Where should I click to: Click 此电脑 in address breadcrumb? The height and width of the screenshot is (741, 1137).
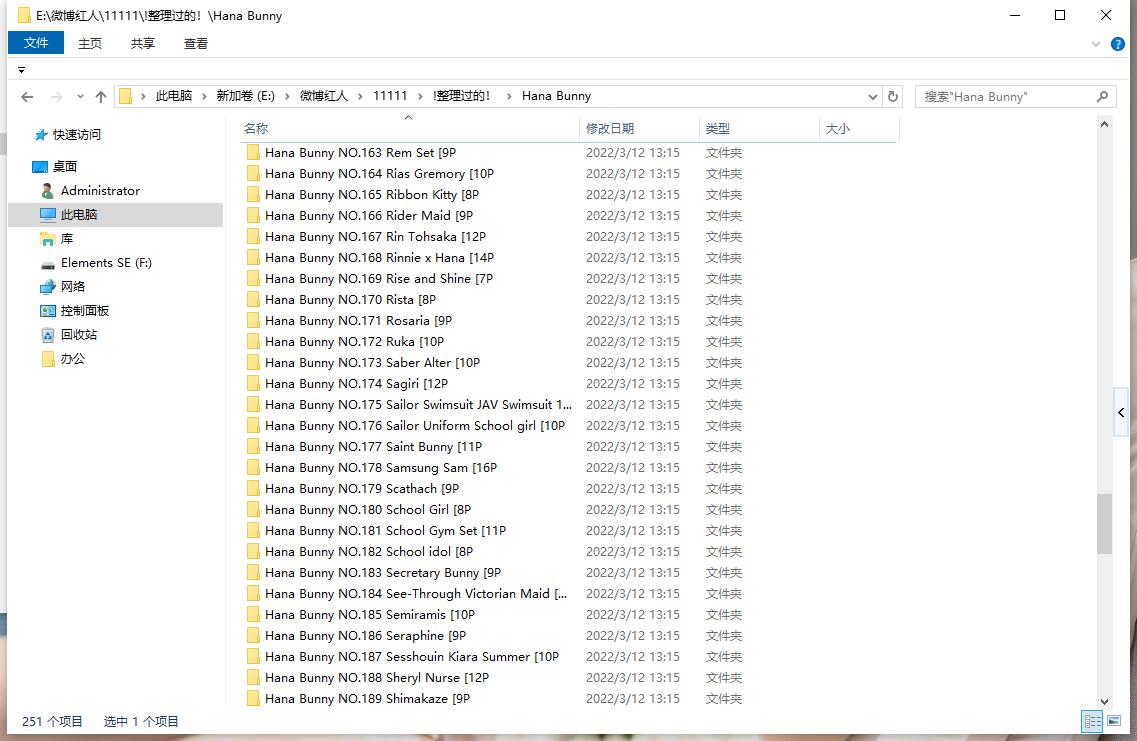tap(174, 96)
